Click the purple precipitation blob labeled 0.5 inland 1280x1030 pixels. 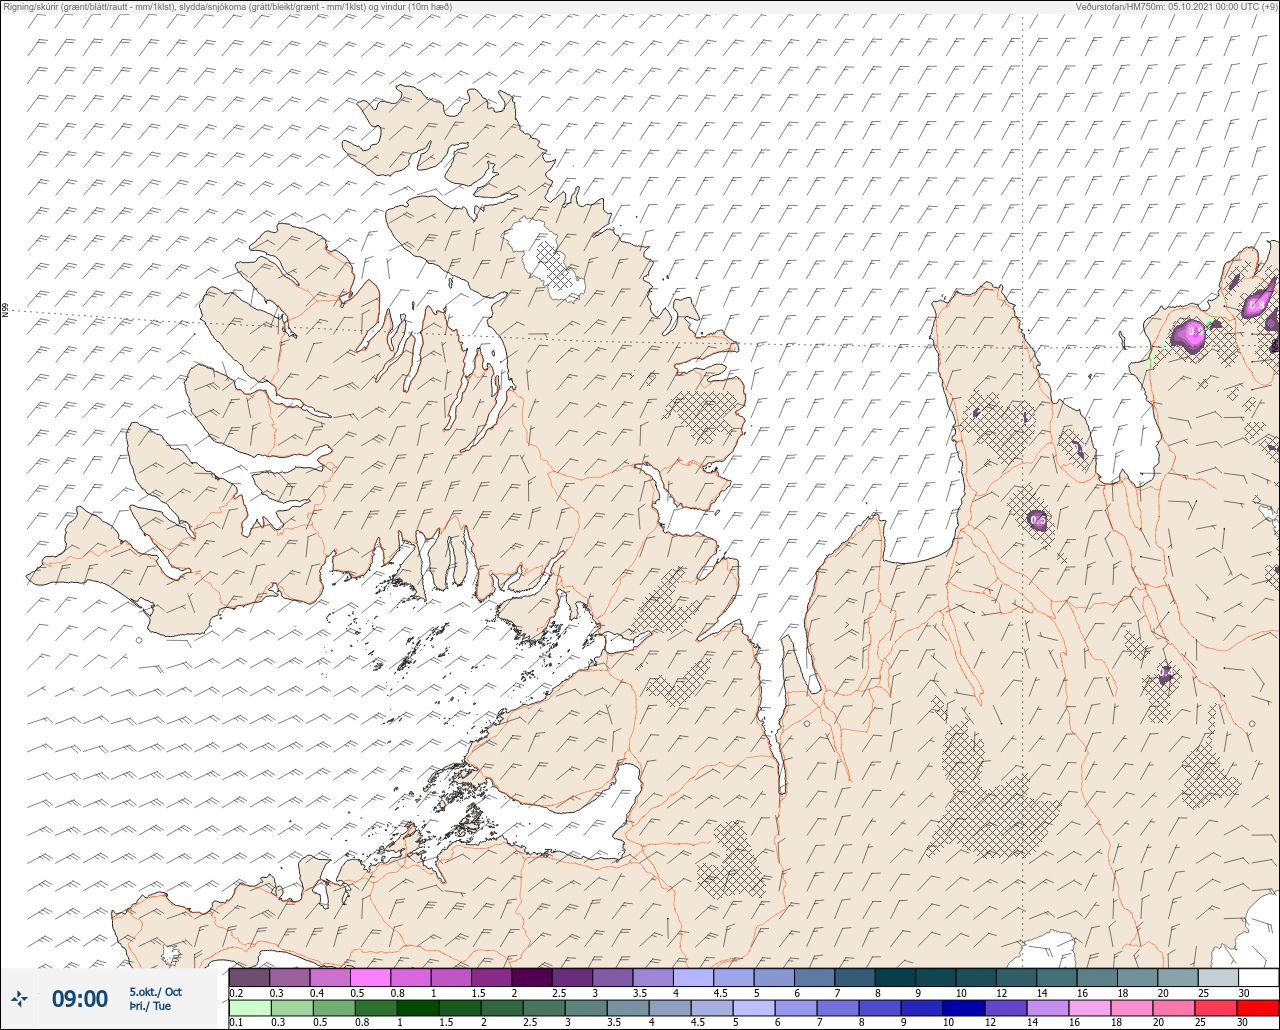(x=1037, y=520)
